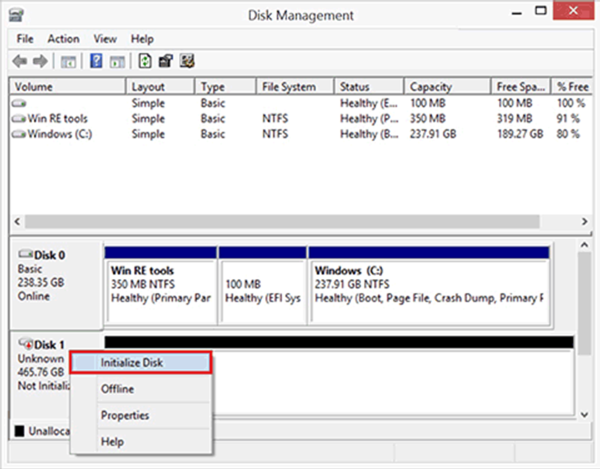This screenshot has width=600, height=469.
Task: Sort by the Capacity column header
Action: point(447,86)
